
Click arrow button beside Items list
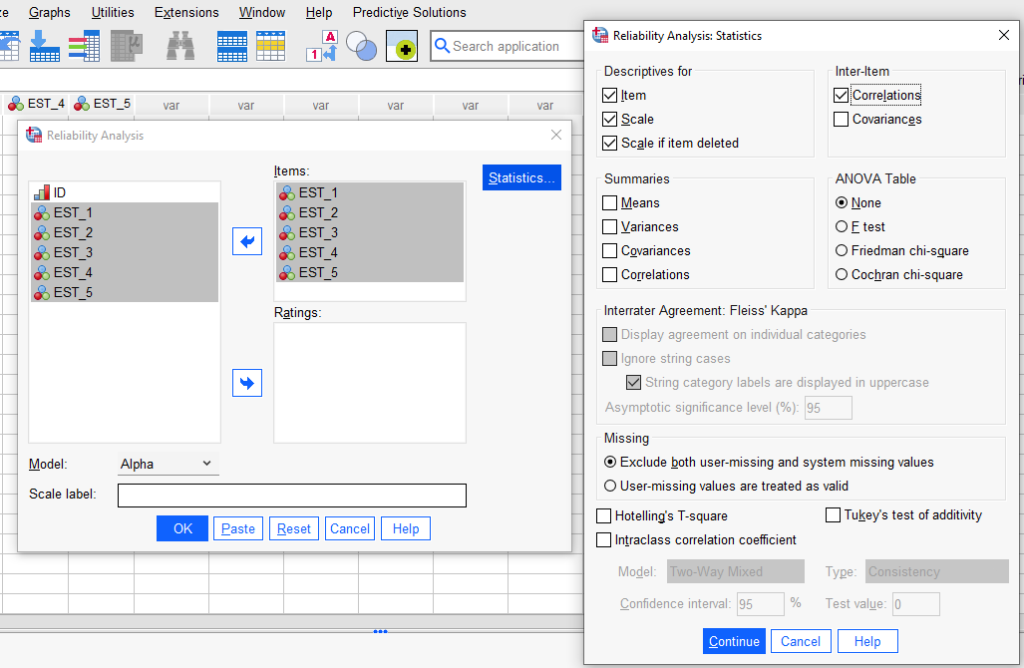click(247, 241)
